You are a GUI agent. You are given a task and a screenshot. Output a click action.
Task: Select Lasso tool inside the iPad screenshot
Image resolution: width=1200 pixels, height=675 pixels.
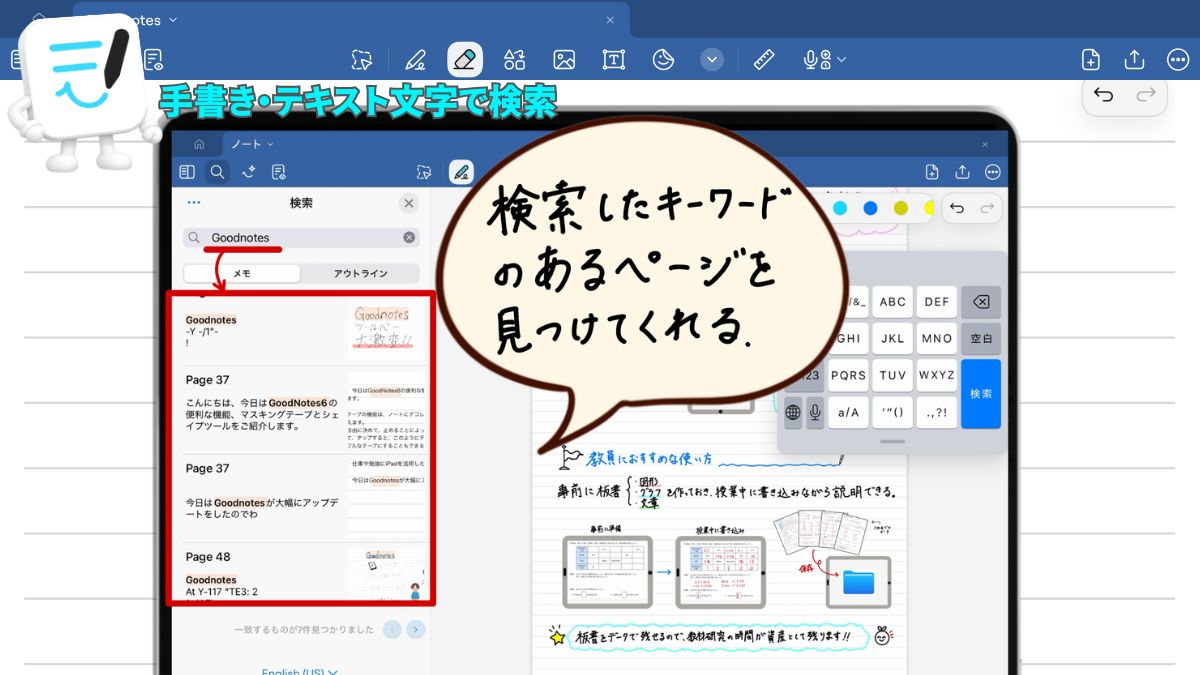pyautogui.click(x=424, y=172)
